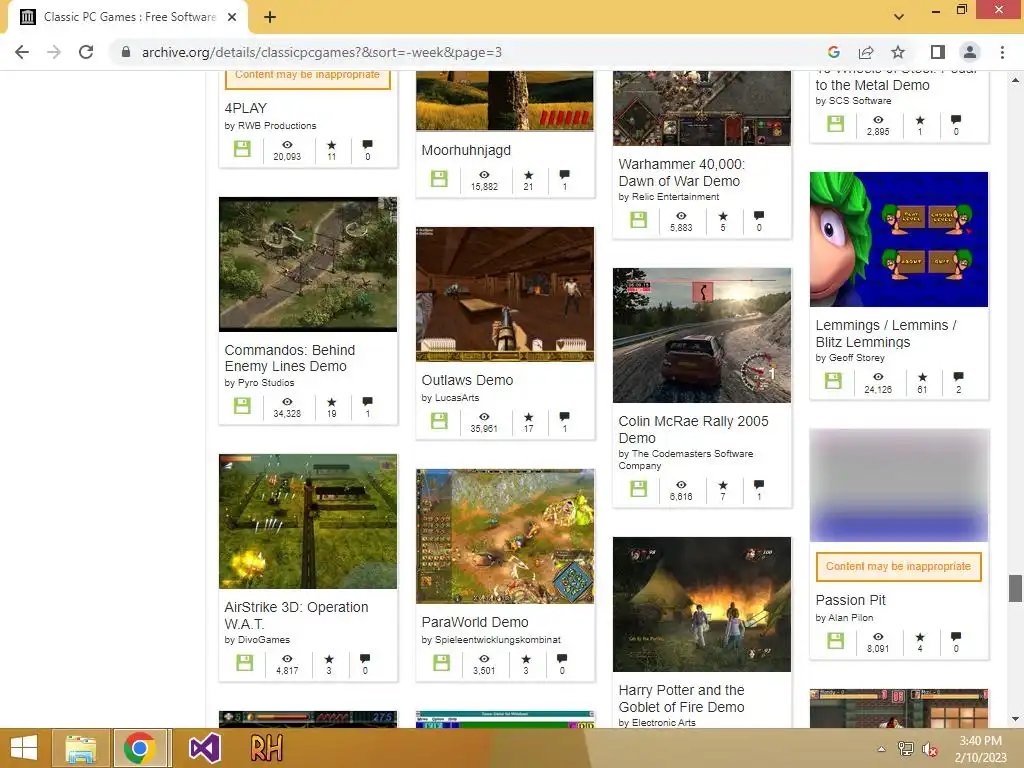This screenshot has height=768, width=1024.
Task: Open the browser side panel icon
Action: click(938, 52)
